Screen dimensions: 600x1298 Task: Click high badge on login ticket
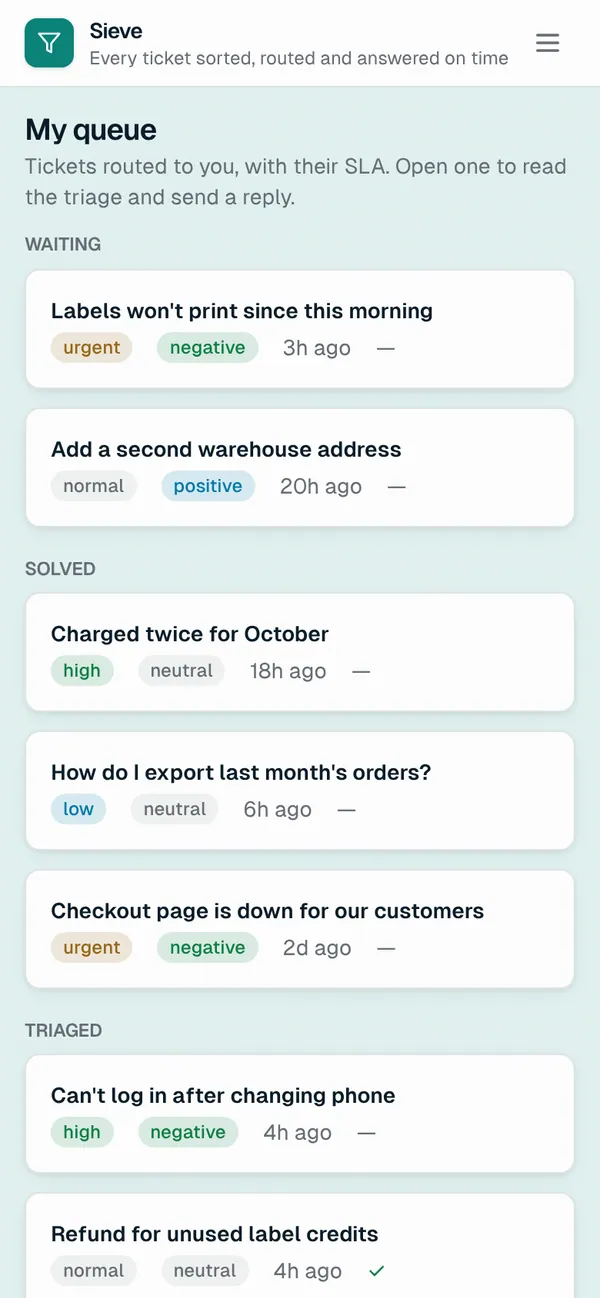pyautogui.click(x=82, y=1132)
